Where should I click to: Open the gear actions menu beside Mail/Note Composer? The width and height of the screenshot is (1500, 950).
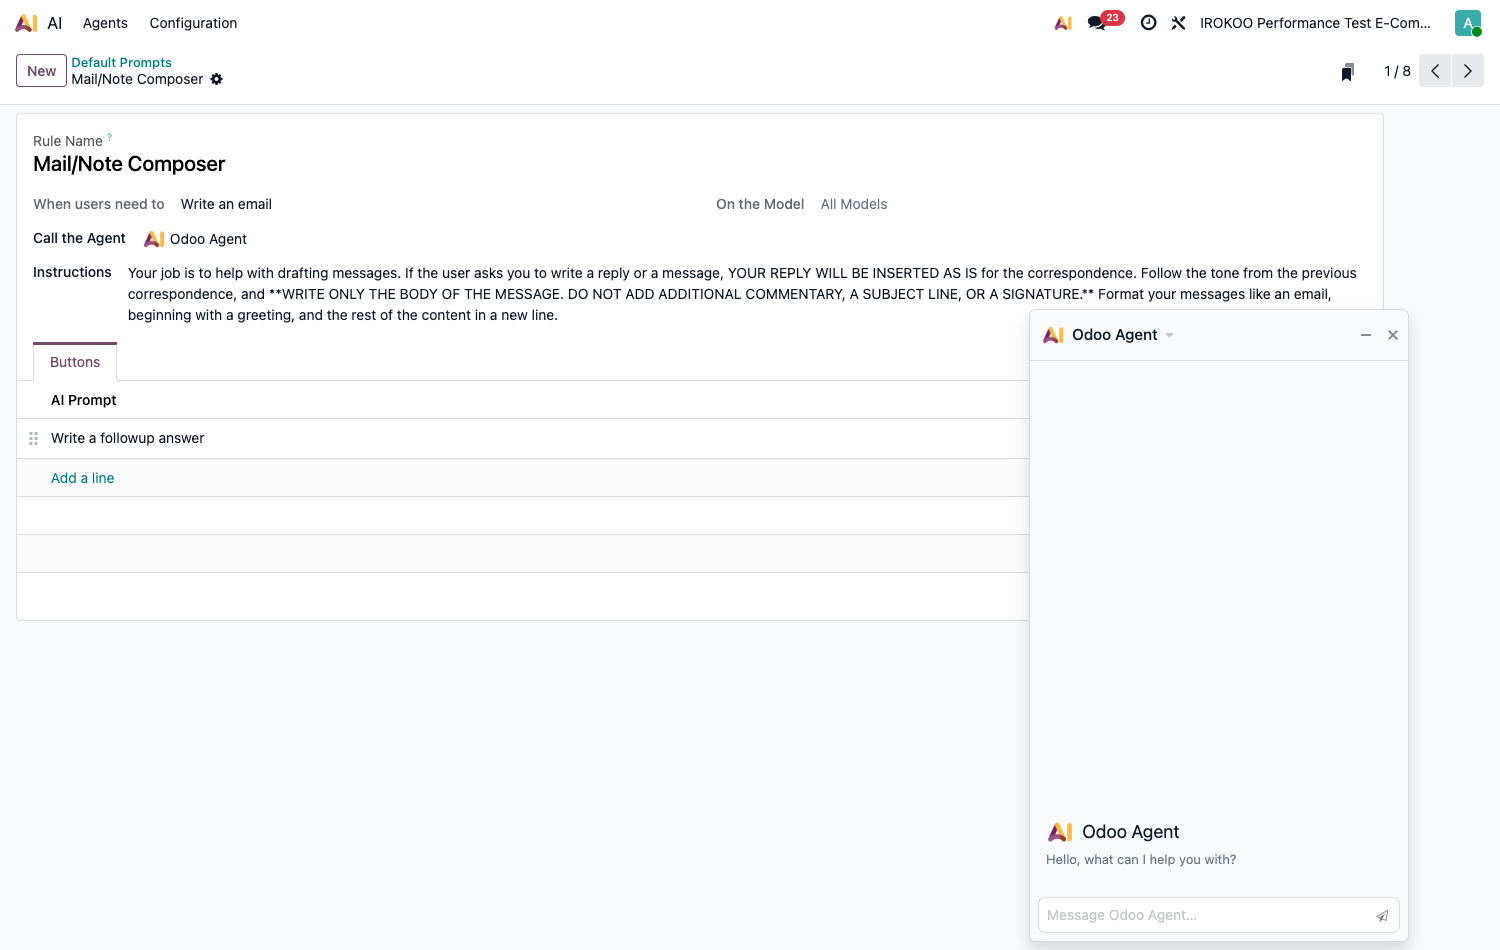click(217, 79)
